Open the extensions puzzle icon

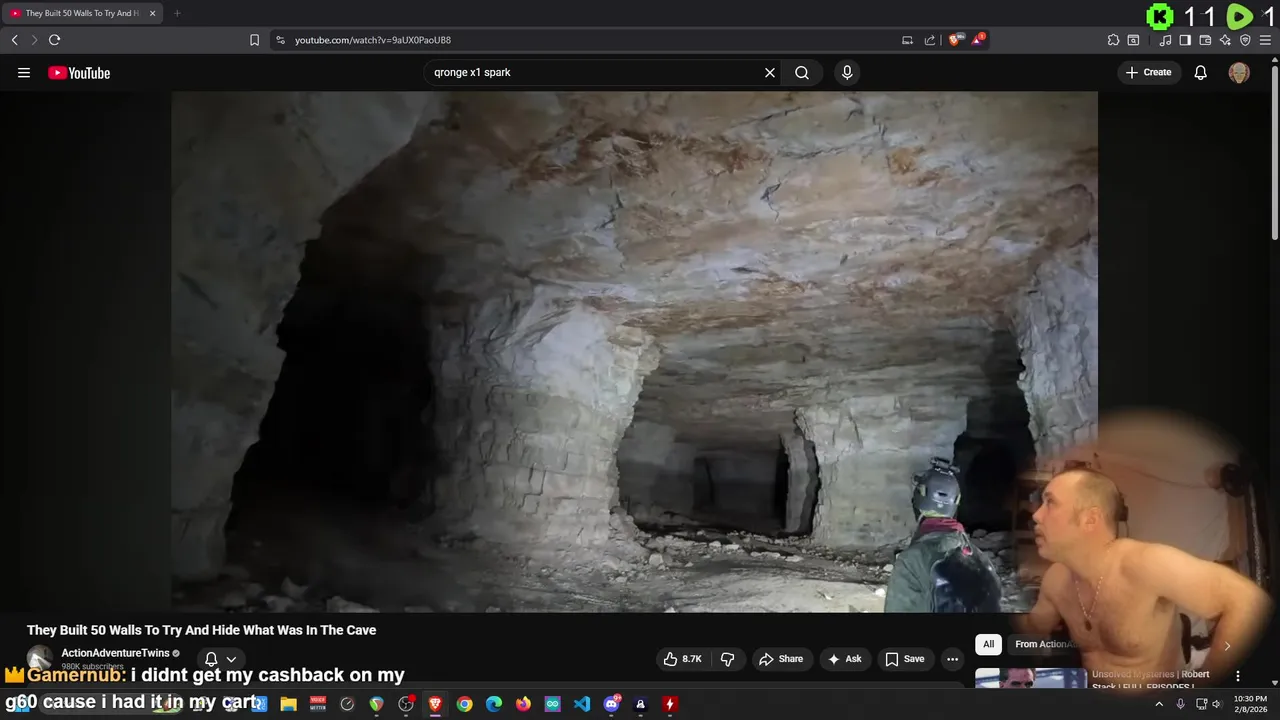point(1113,40)
